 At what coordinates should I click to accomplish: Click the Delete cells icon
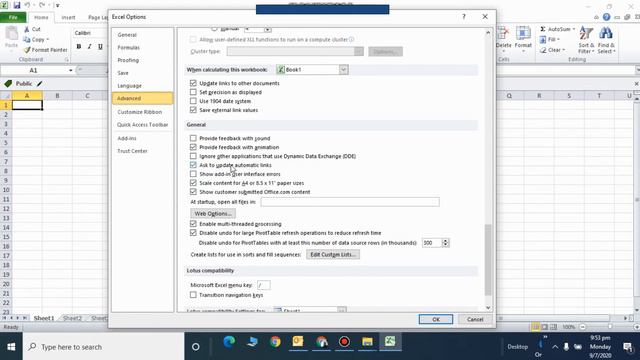[x=503, y=33]
